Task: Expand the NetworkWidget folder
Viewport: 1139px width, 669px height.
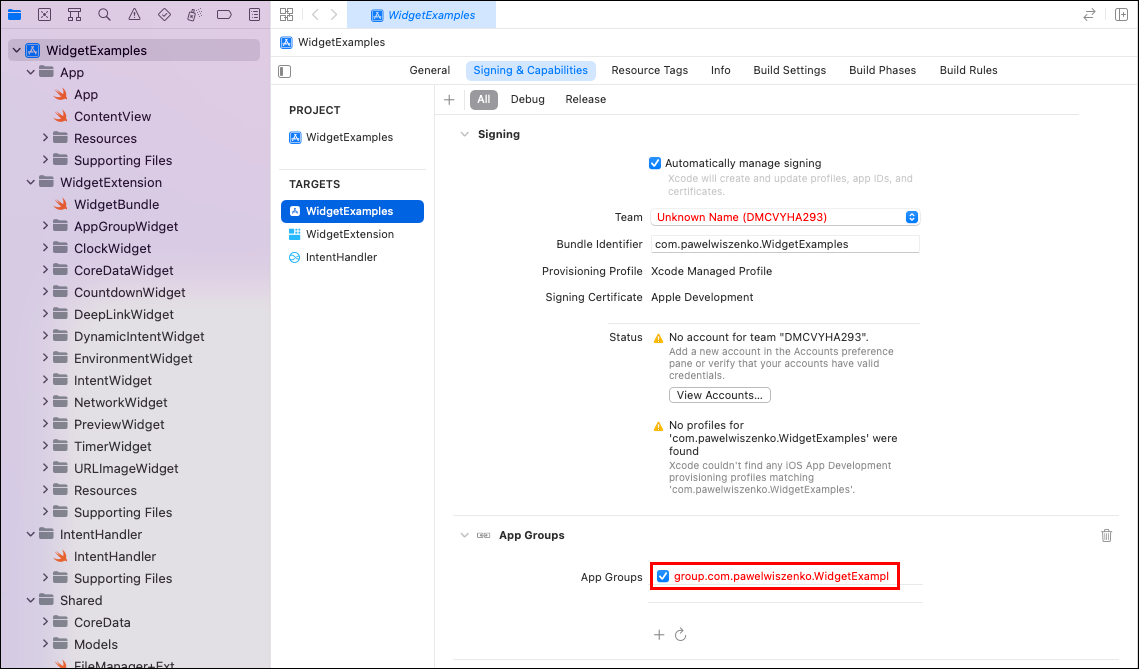Action: pyautogui.click(x=45, y=402)
